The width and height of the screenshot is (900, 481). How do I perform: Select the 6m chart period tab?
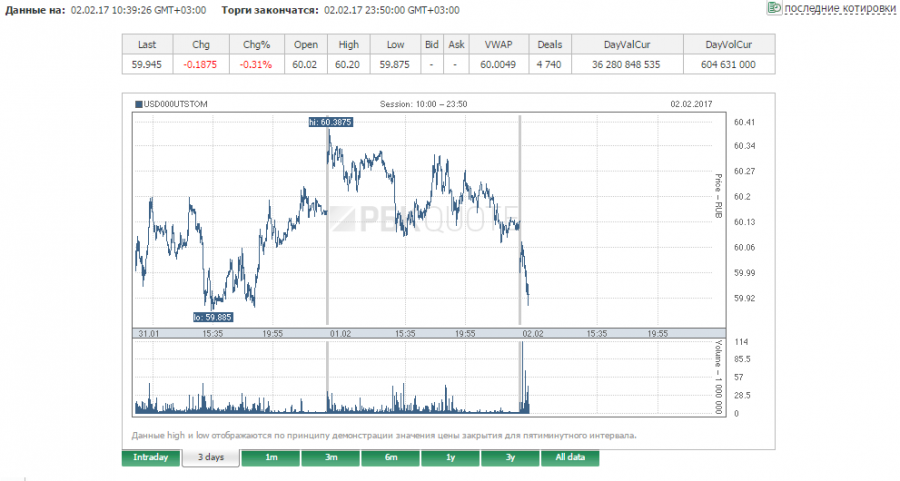[x=390, y=458]
